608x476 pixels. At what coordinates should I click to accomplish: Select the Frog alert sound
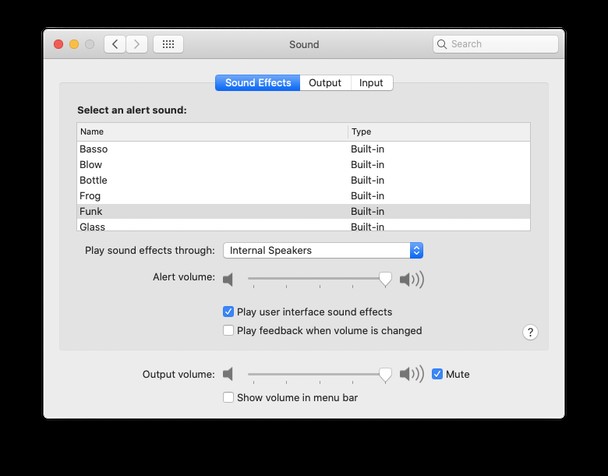[x=303, y=196]
